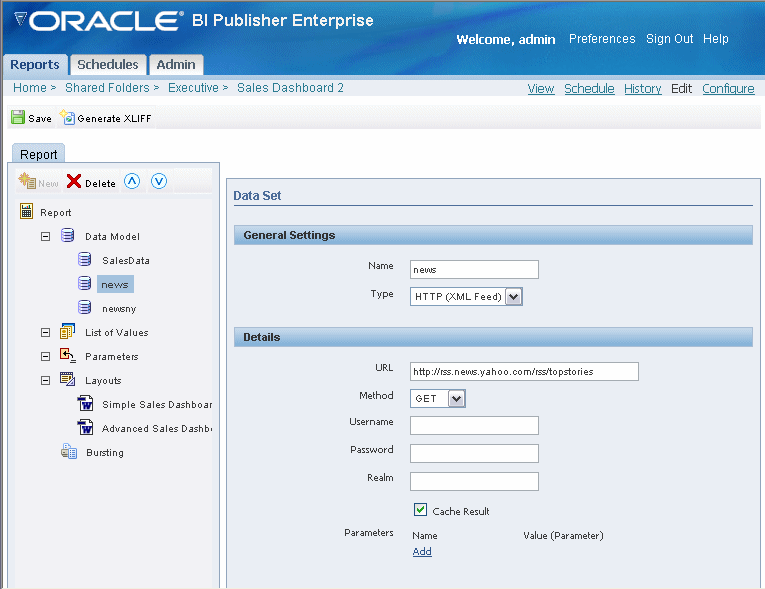Click the news dataset icon
This screenshot has height=589, width=765.
(84, 283)
